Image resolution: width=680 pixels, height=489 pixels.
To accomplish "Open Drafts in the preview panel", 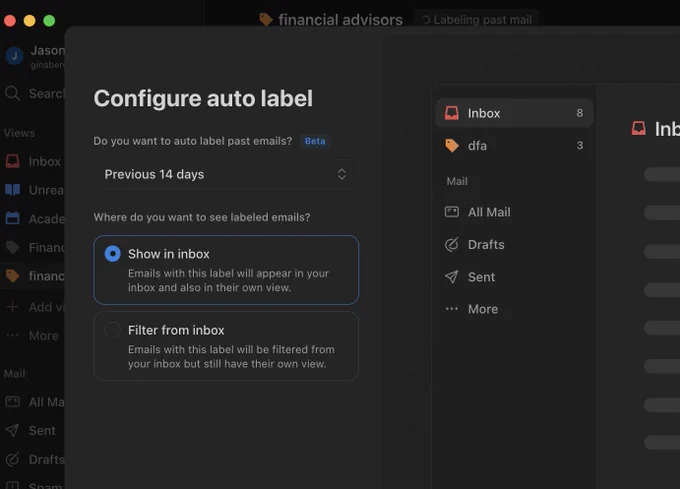I will [514, 244].
